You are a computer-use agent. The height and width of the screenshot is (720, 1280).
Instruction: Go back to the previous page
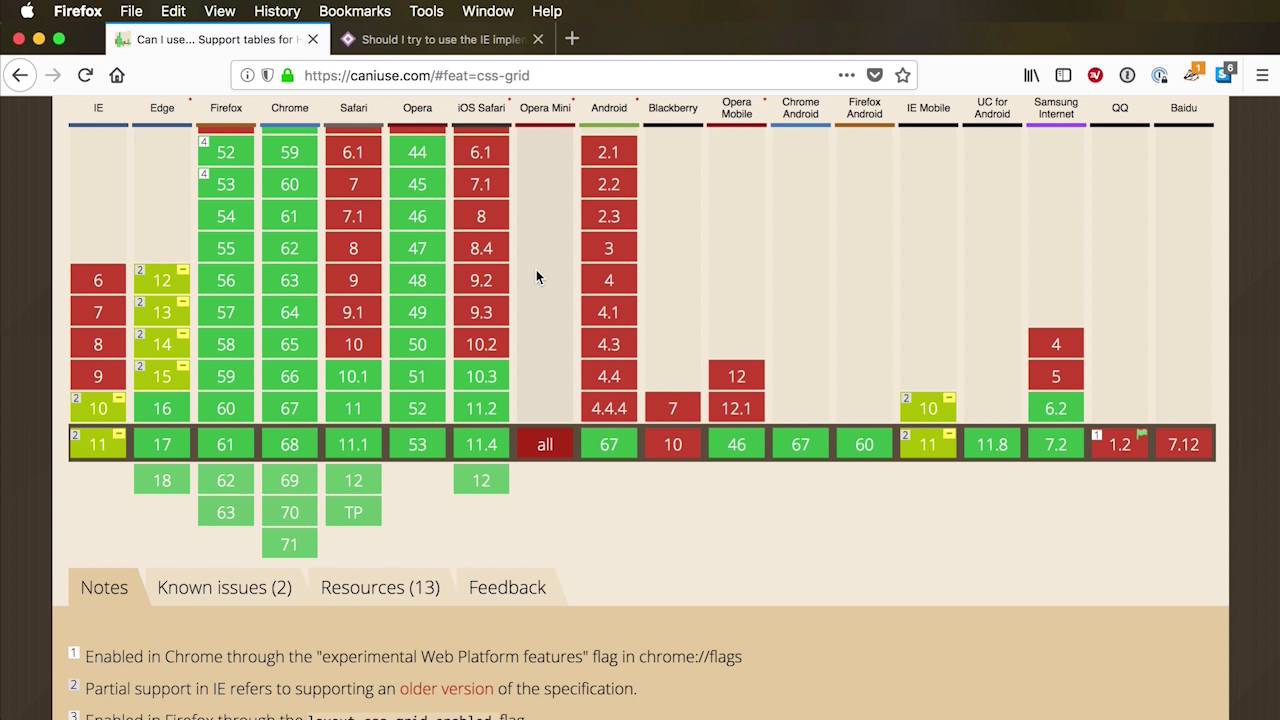pyautogui.click(x=20, y=75)
